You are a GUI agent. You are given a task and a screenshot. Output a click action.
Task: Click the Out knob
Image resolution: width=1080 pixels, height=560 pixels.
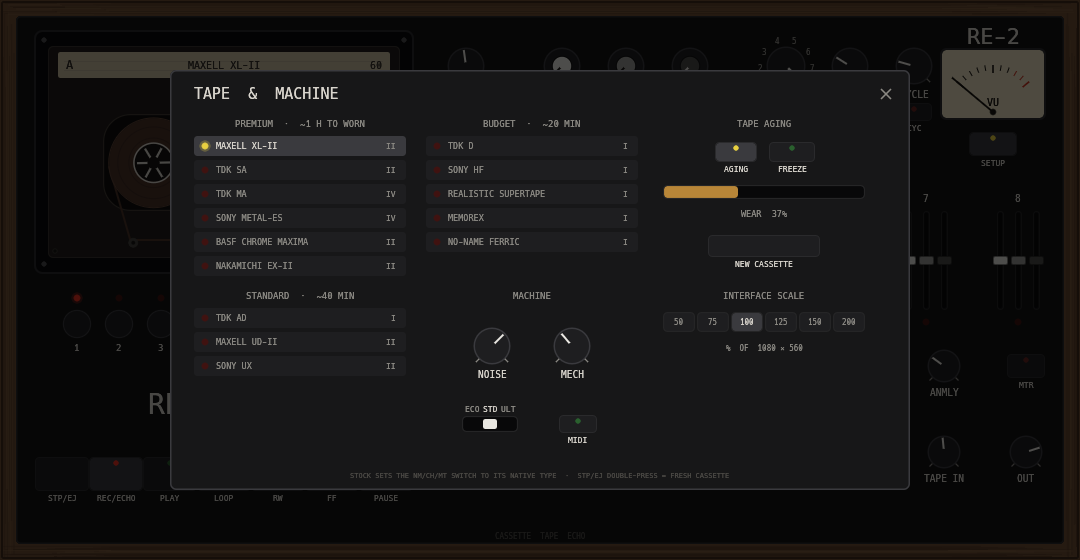(1026, 453)
